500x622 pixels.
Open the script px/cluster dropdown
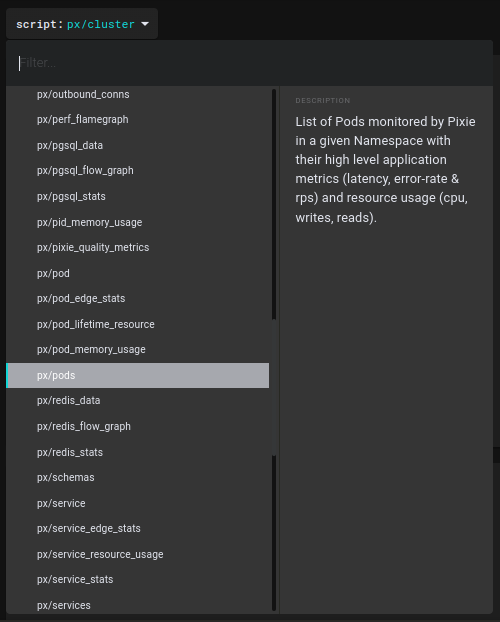(82, 24)
